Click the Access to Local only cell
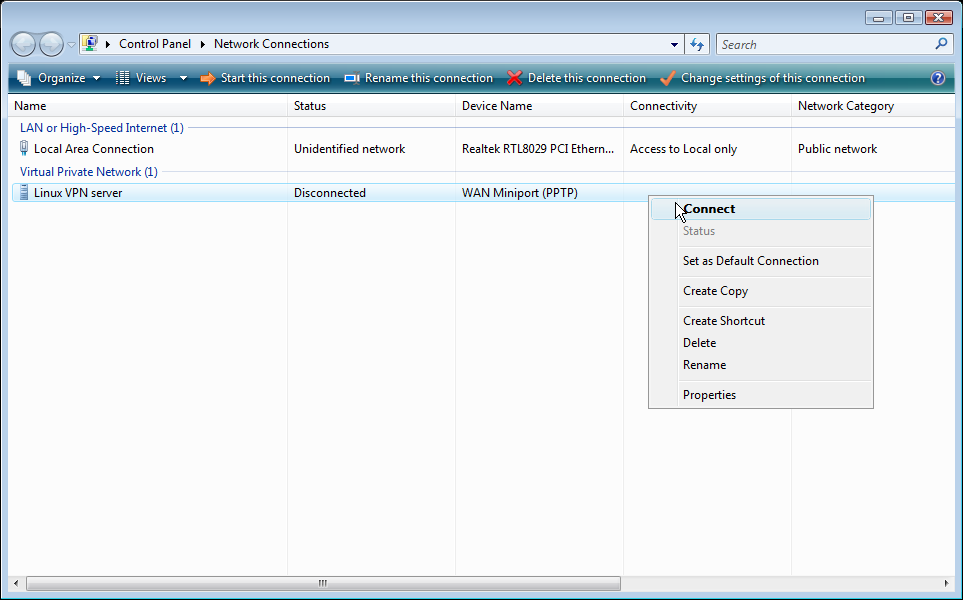 tap(684, 149)
